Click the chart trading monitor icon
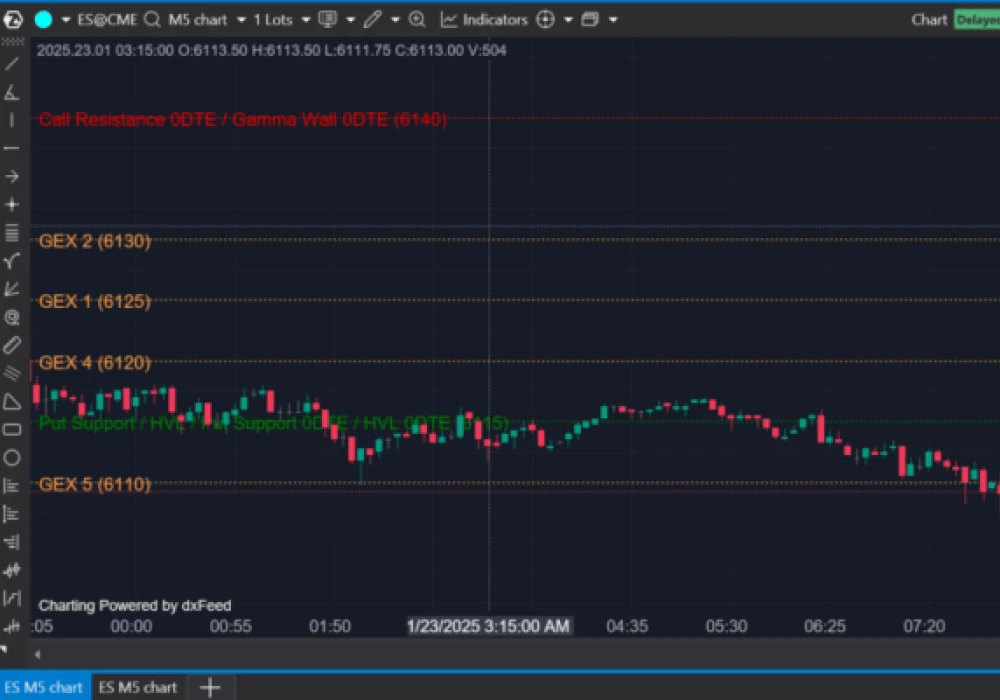 [x=328, y=20]
